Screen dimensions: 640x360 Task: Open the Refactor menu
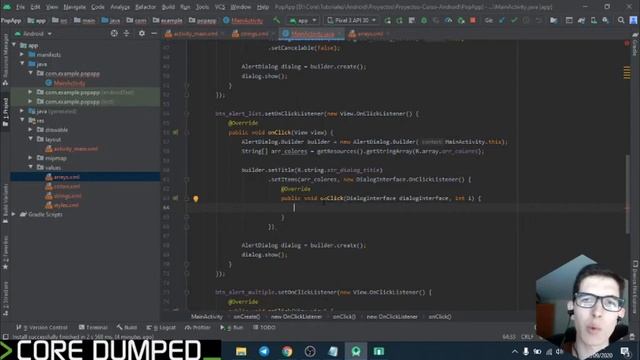pos(145,7)
